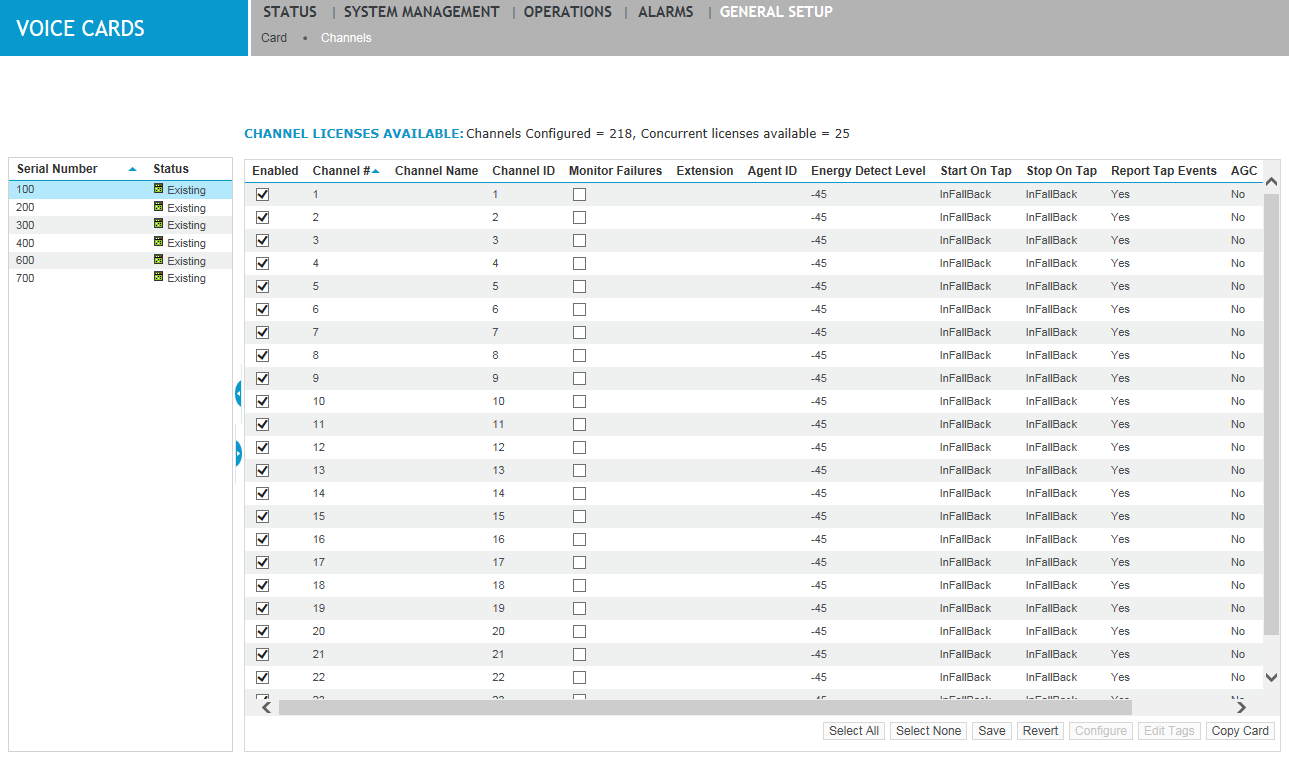This screenshot has height=760, width=1289.
Task: Open the System Management menu
Action: [x=421, y=12]
